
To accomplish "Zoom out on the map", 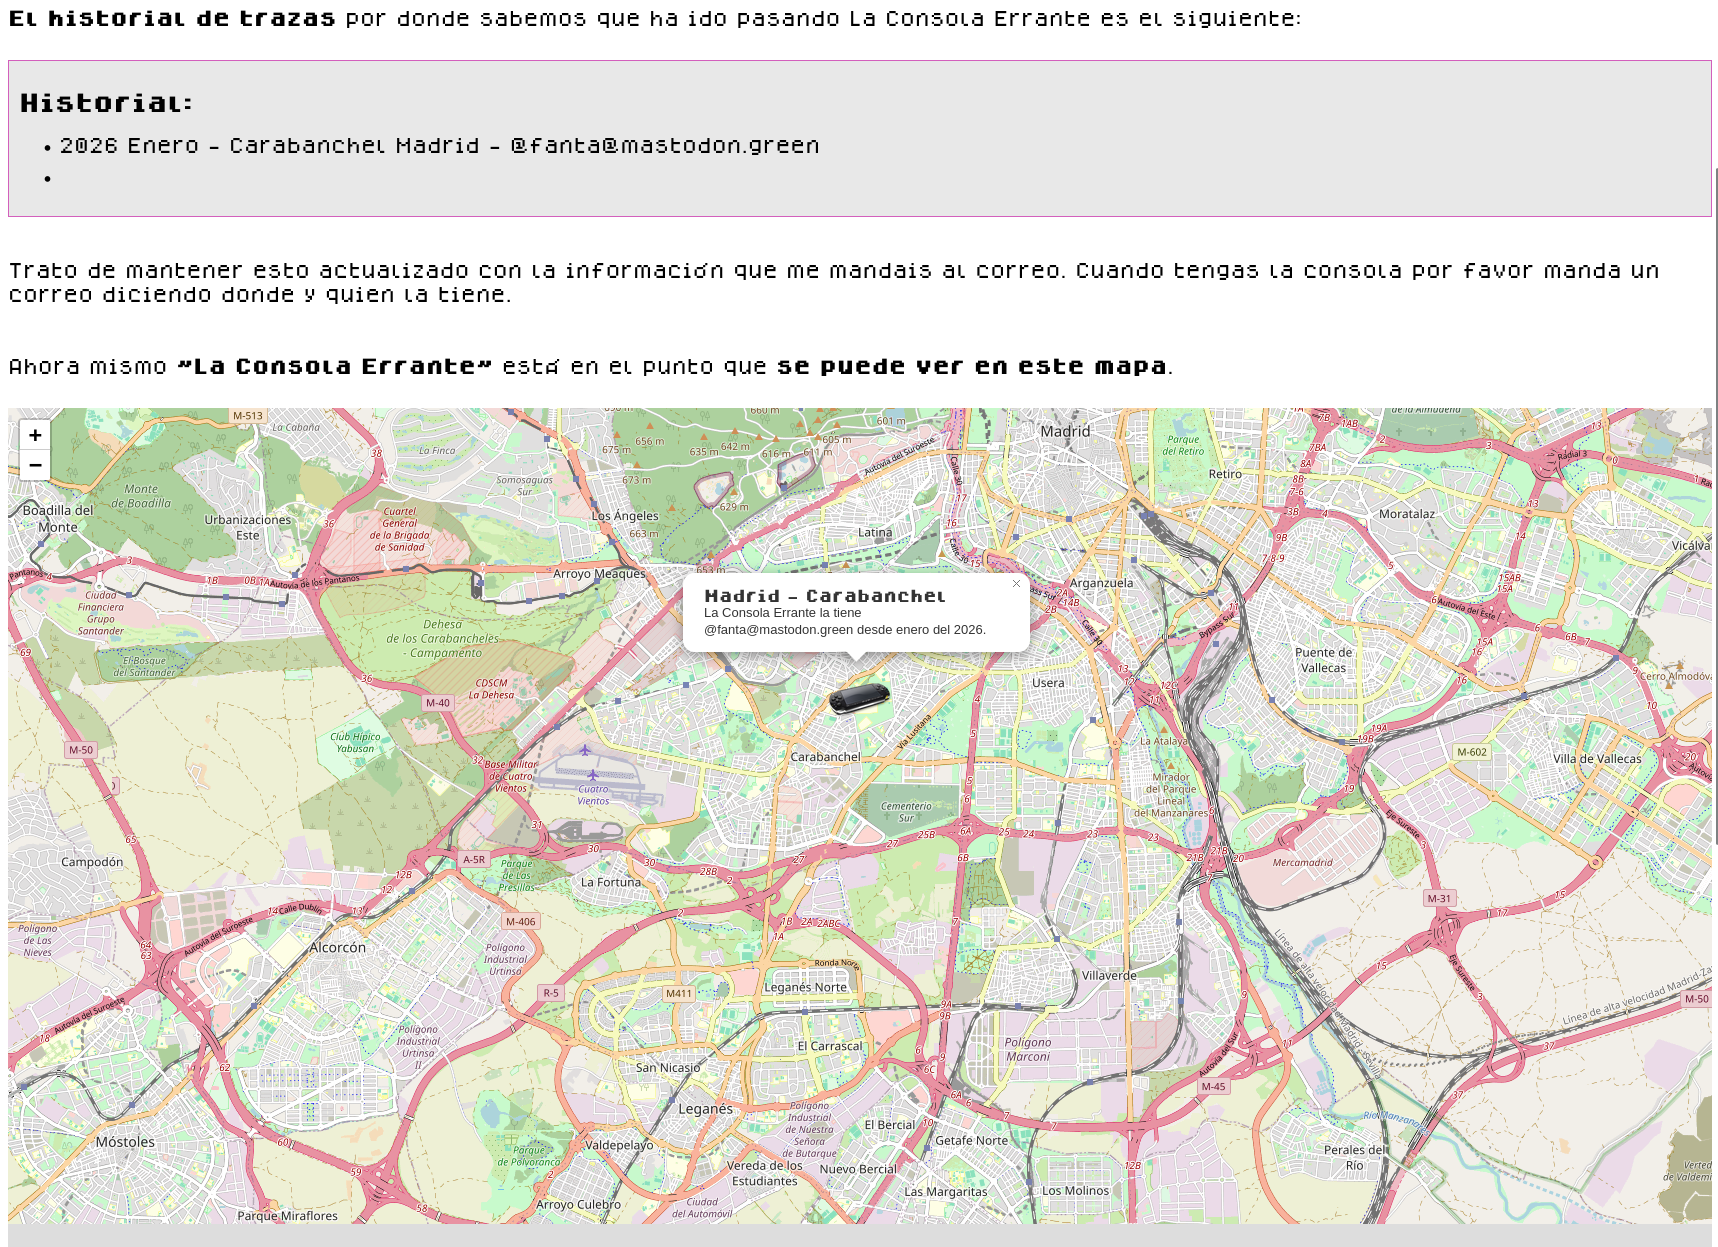I will [x=35, y=465].
